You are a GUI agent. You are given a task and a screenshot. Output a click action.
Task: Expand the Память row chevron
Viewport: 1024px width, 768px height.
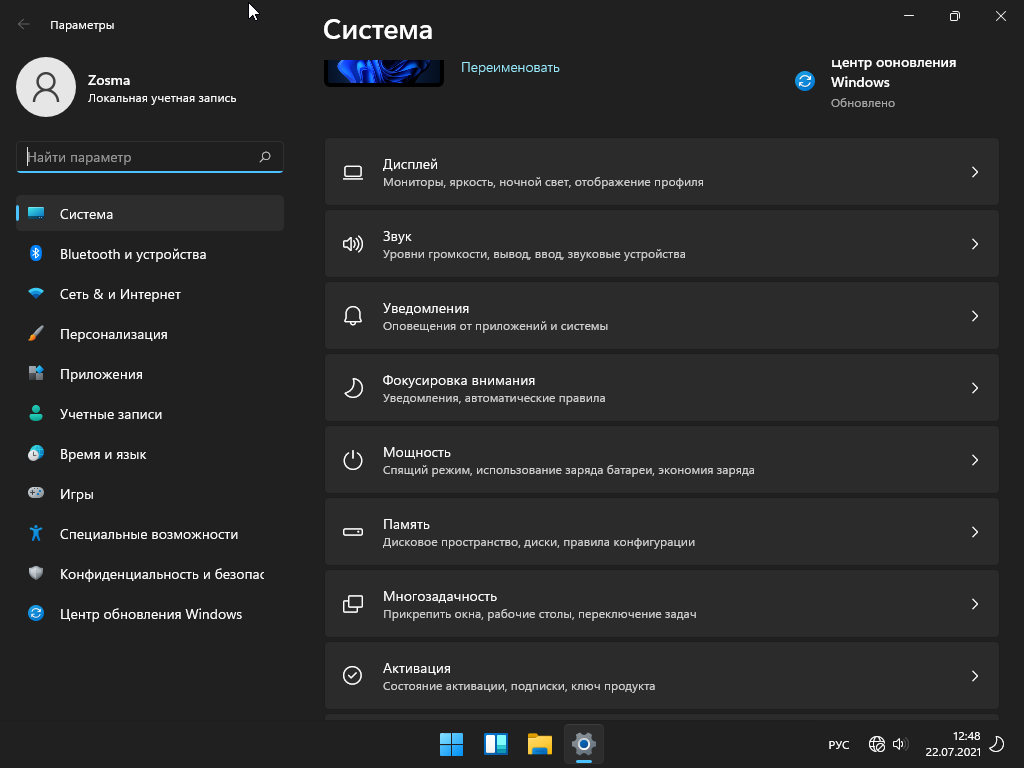click(975, 532)
